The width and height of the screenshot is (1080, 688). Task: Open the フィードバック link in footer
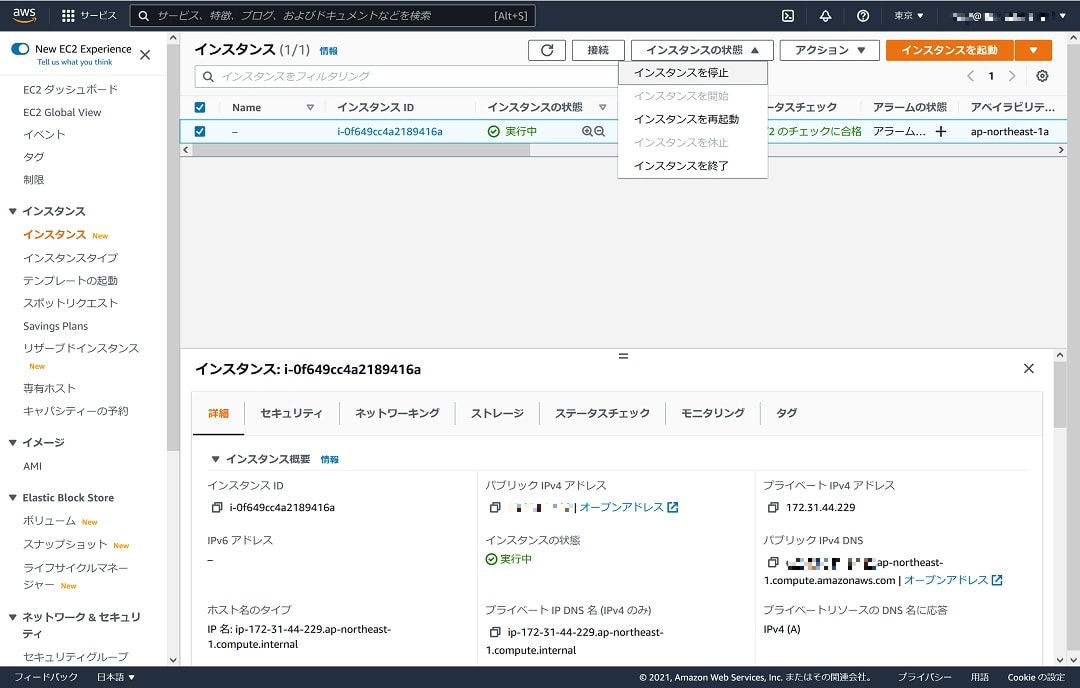coord(45,677)
